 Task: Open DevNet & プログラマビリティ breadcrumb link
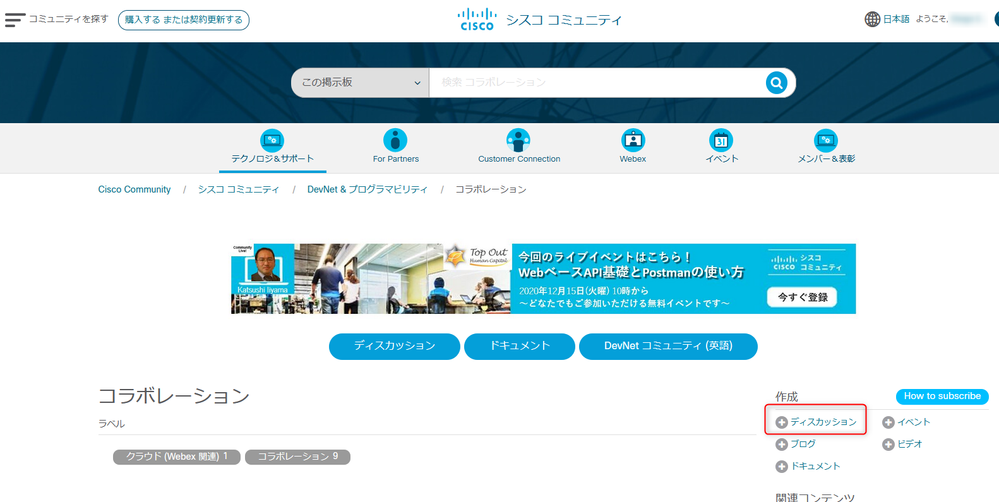tap(367, 189)
